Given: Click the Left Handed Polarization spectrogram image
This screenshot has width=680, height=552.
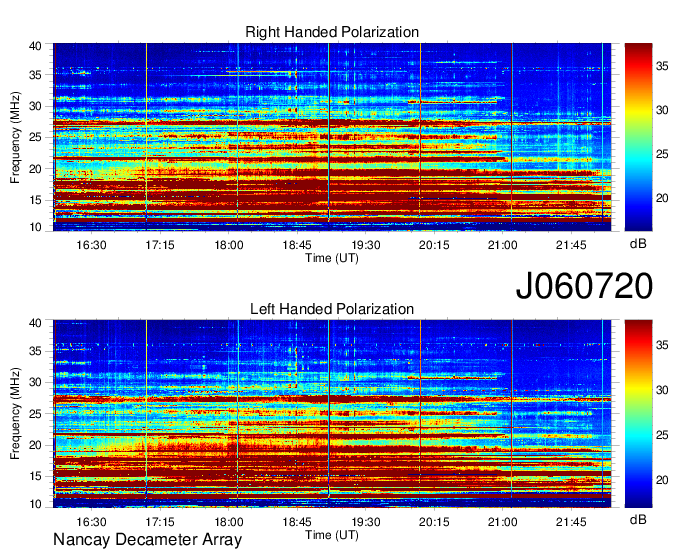Looking at the screenshot, I should pos(332,414).
